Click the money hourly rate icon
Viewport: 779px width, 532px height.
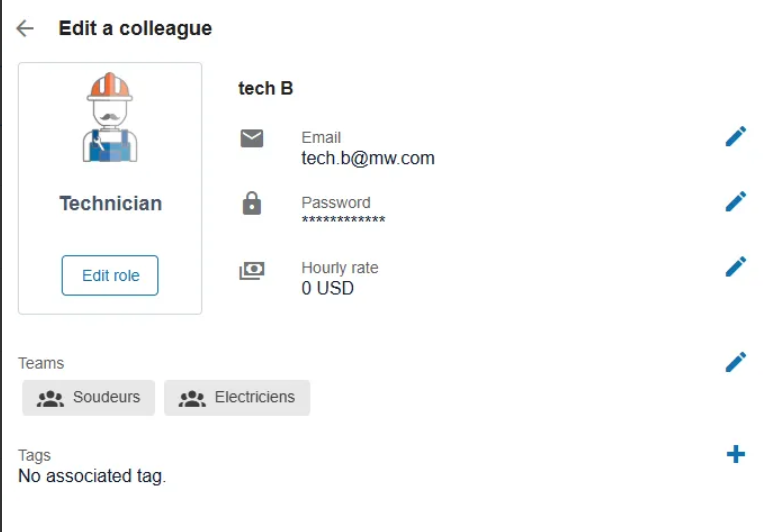[252, 271]
